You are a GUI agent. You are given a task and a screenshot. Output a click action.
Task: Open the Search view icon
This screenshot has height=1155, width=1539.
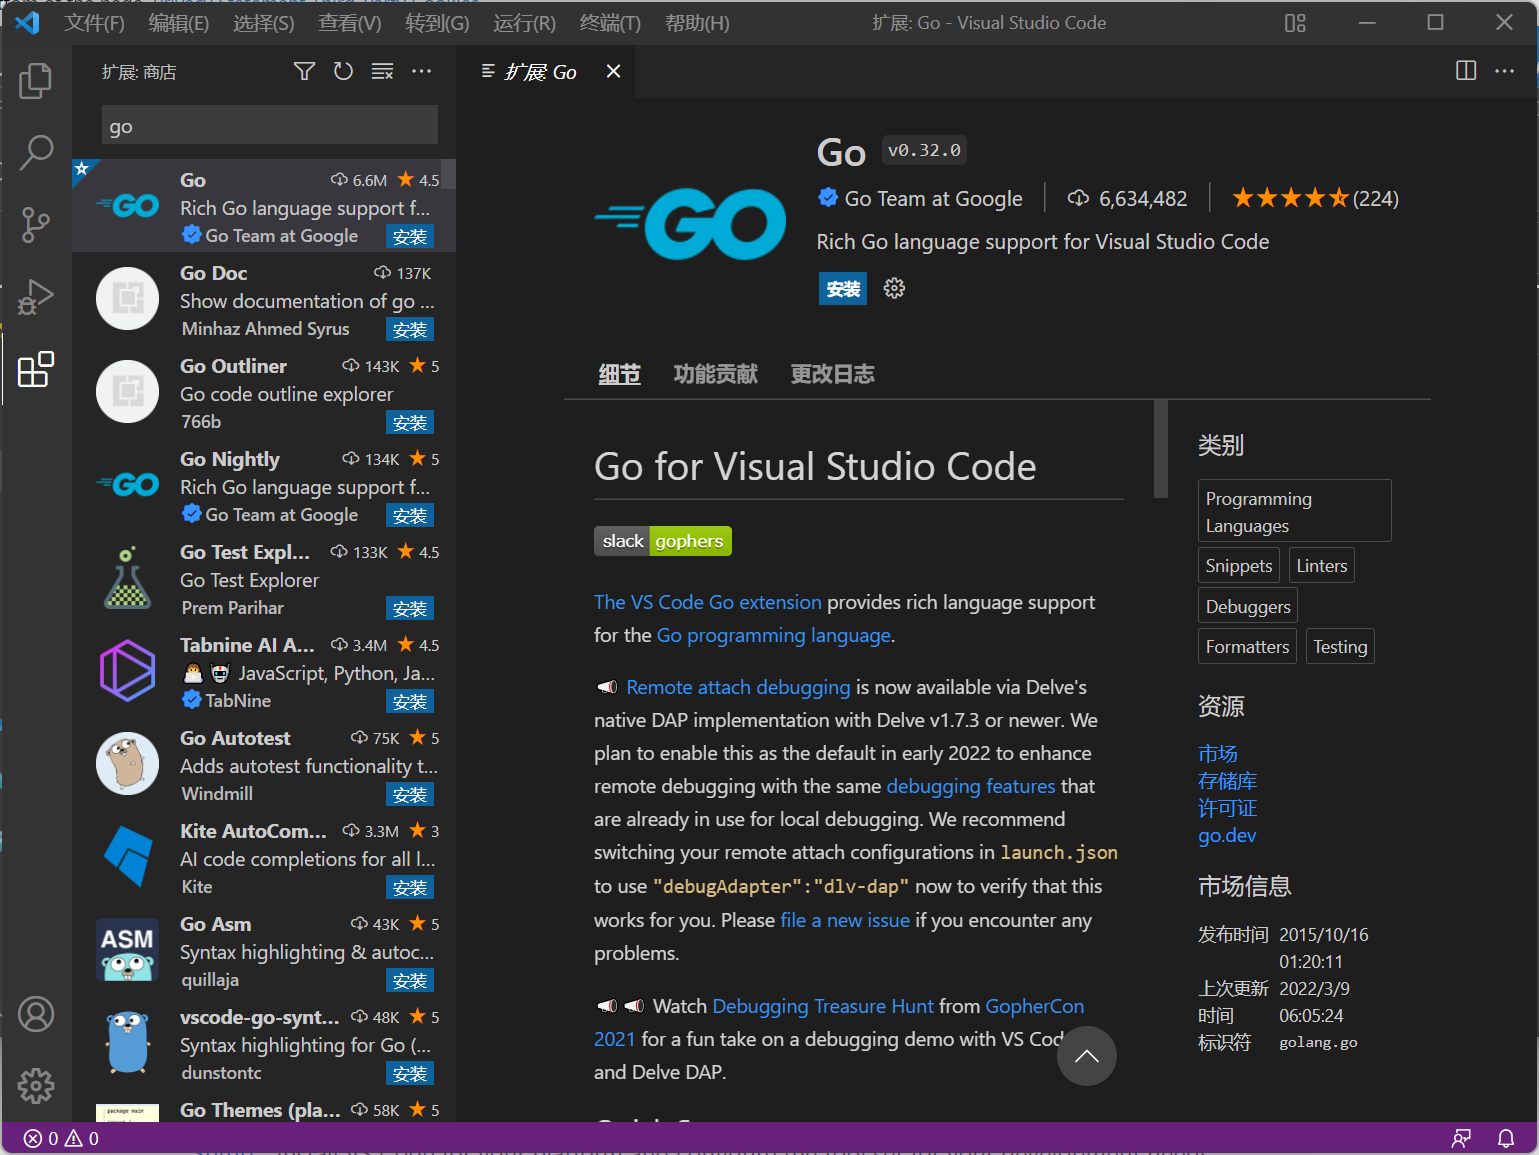point(36,152)
